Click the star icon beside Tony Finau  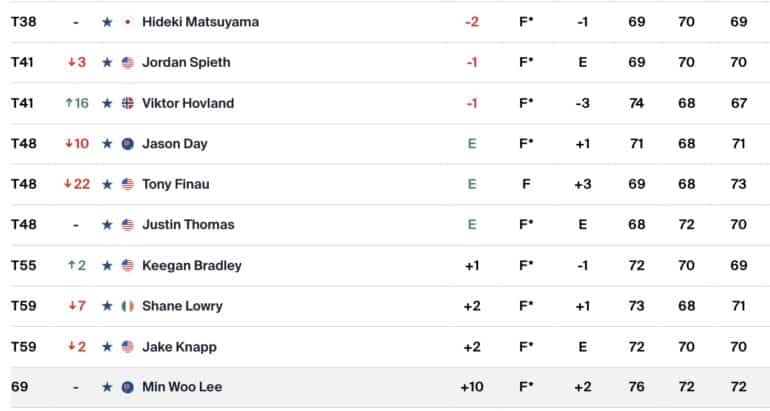pyautogui.click(x=107, y=184)
